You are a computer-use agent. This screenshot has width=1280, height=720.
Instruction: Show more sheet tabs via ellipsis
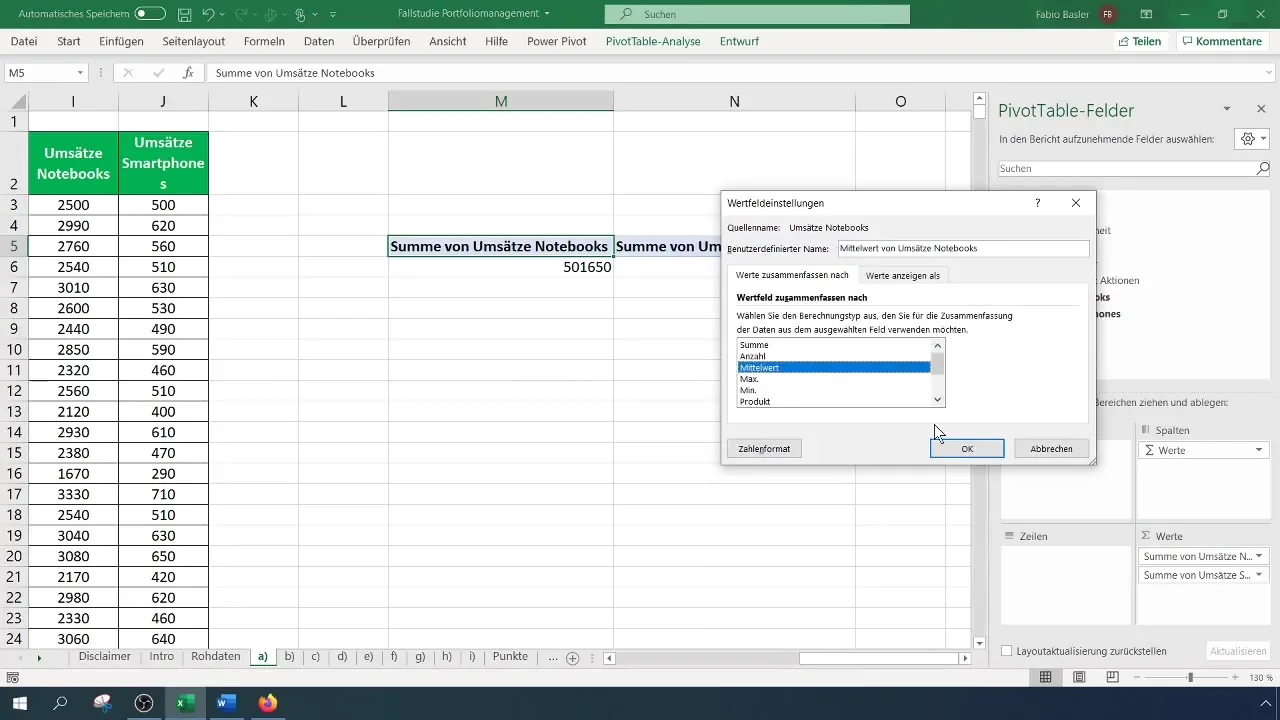pyautogui.click(x=553, y=657)
